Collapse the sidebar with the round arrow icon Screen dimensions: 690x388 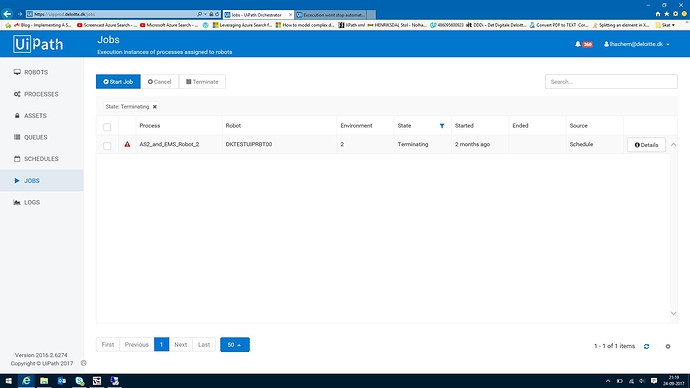(83, 363)
